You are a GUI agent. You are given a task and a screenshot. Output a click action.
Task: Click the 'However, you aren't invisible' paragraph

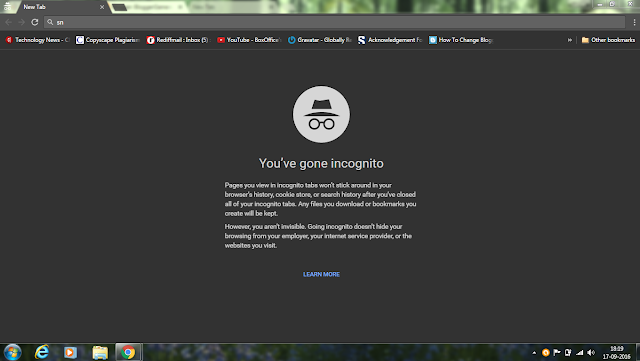318,236
